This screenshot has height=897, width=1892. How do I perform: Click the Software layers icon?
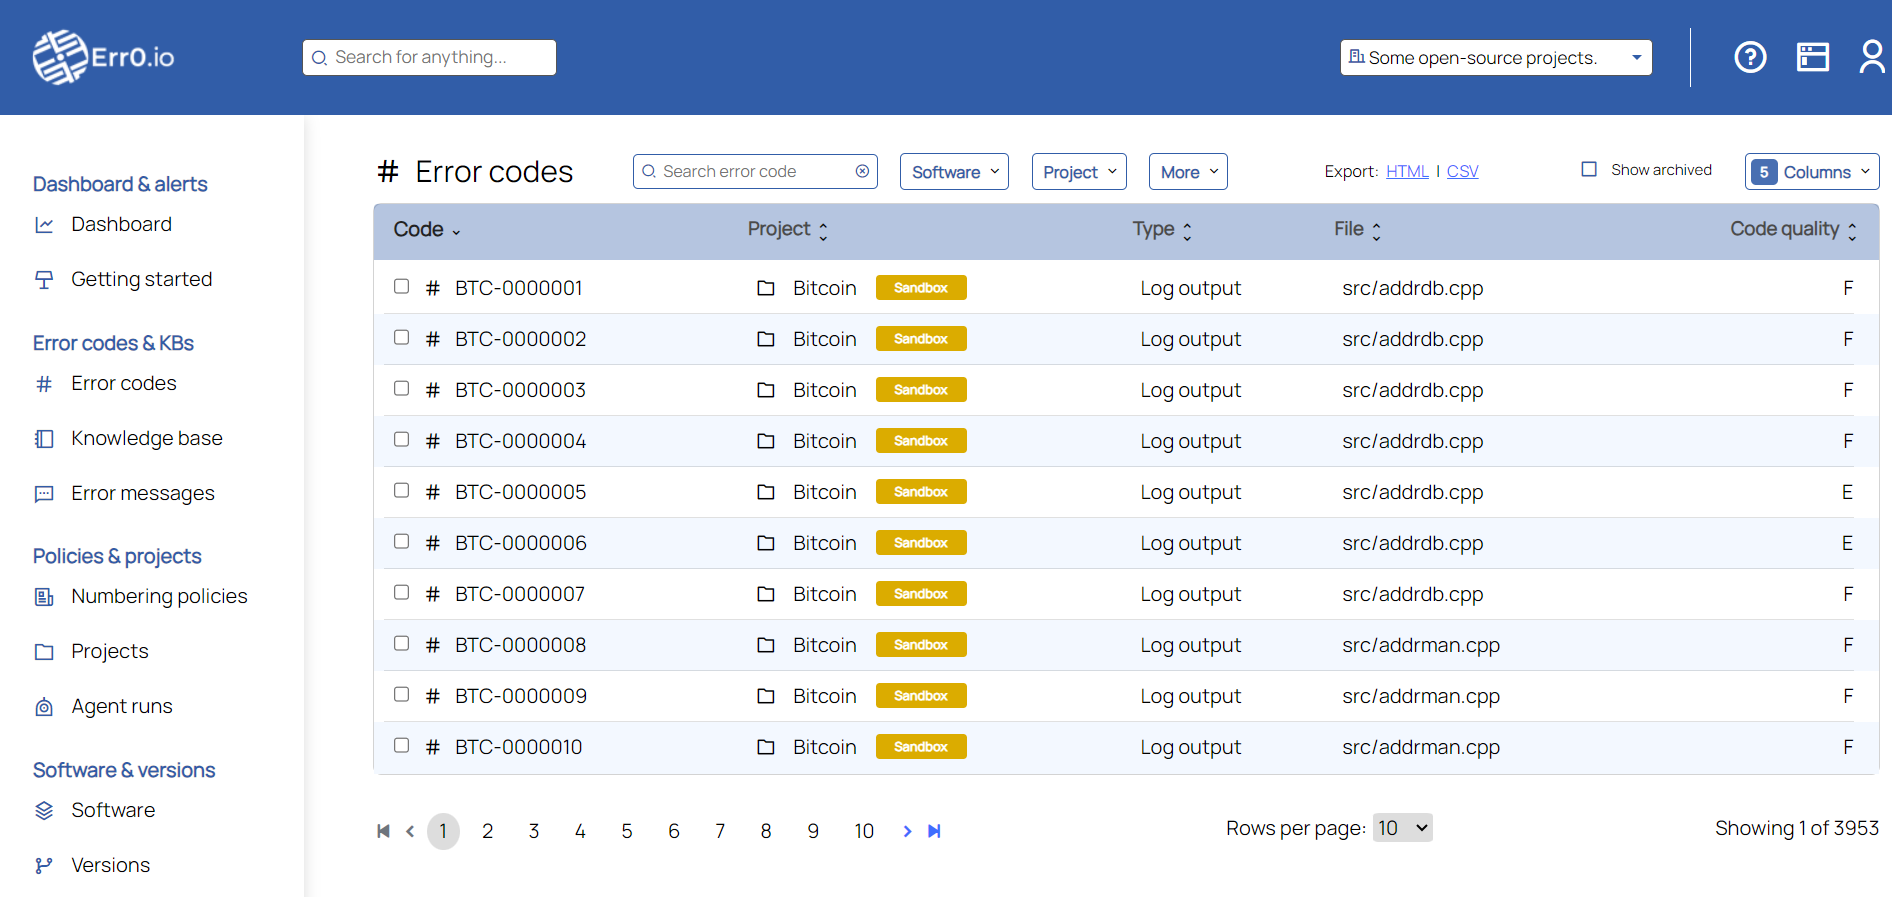[x=44, y=810]
